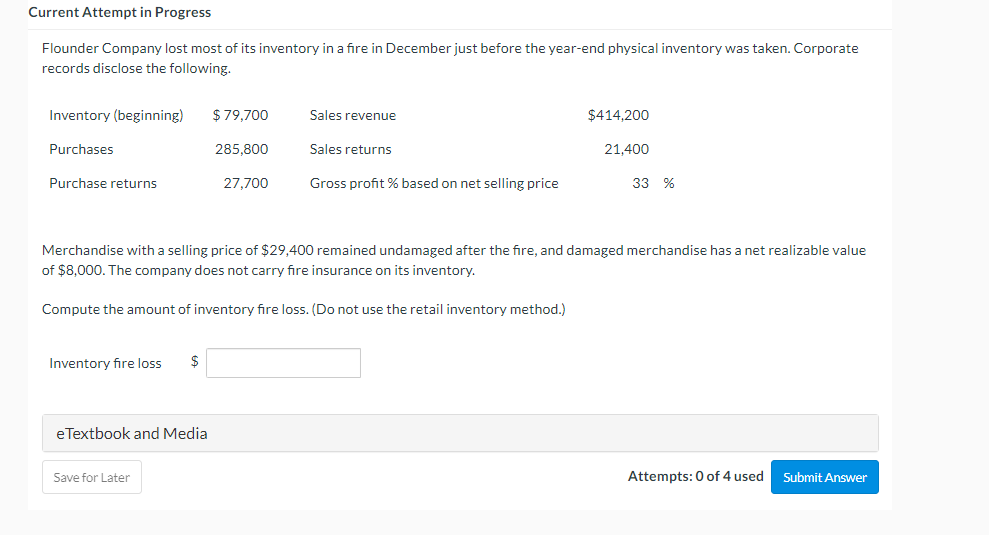
Task: Select the Sales revenue label
Action: coord(353,115)
